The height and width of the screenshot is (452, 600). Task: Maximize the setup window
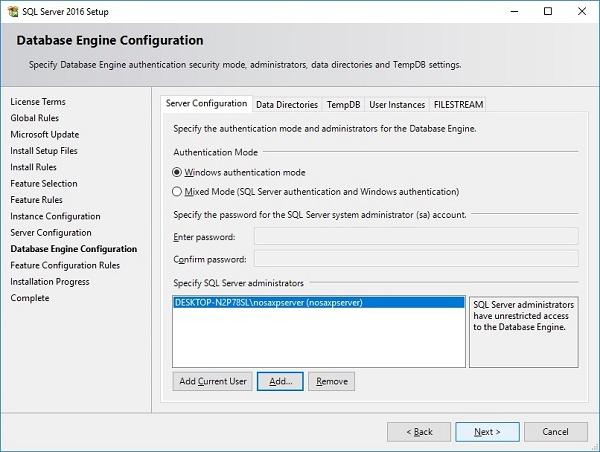(547, 11)
